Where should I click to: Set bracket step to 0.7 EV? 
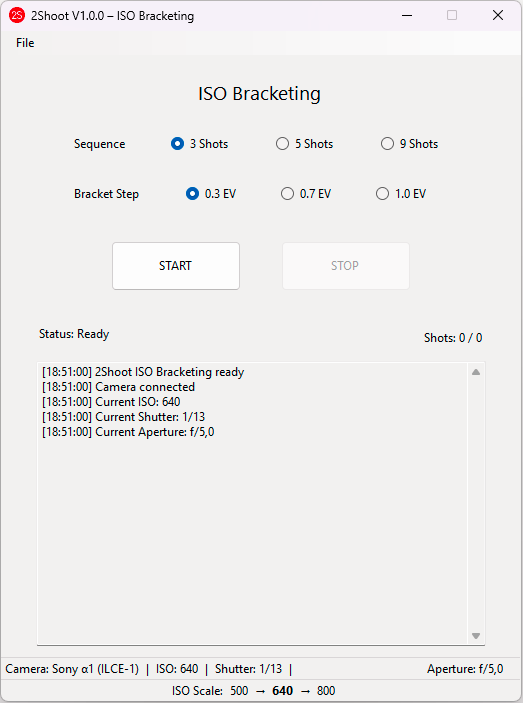[x=306, y=194]
